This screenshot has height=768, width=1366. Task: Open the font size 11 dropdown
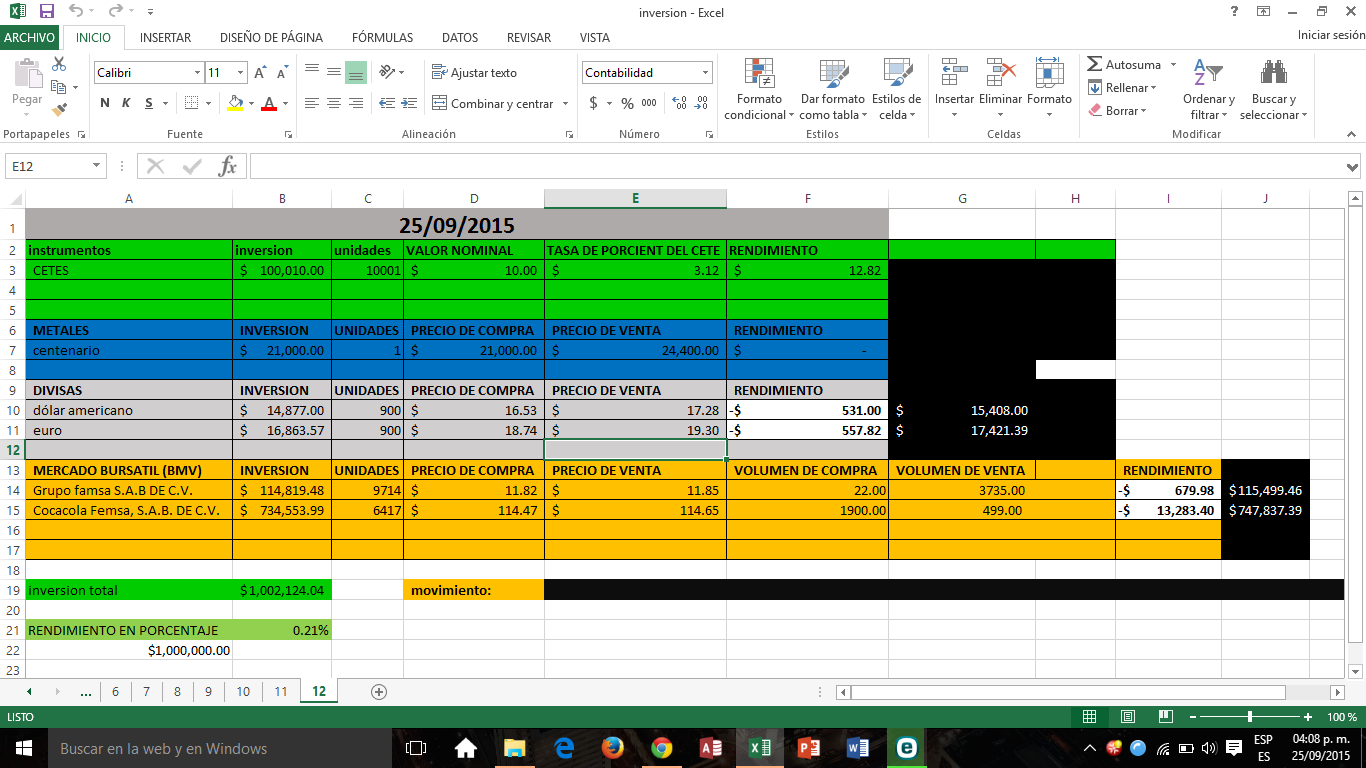click(x=241, y=73)
